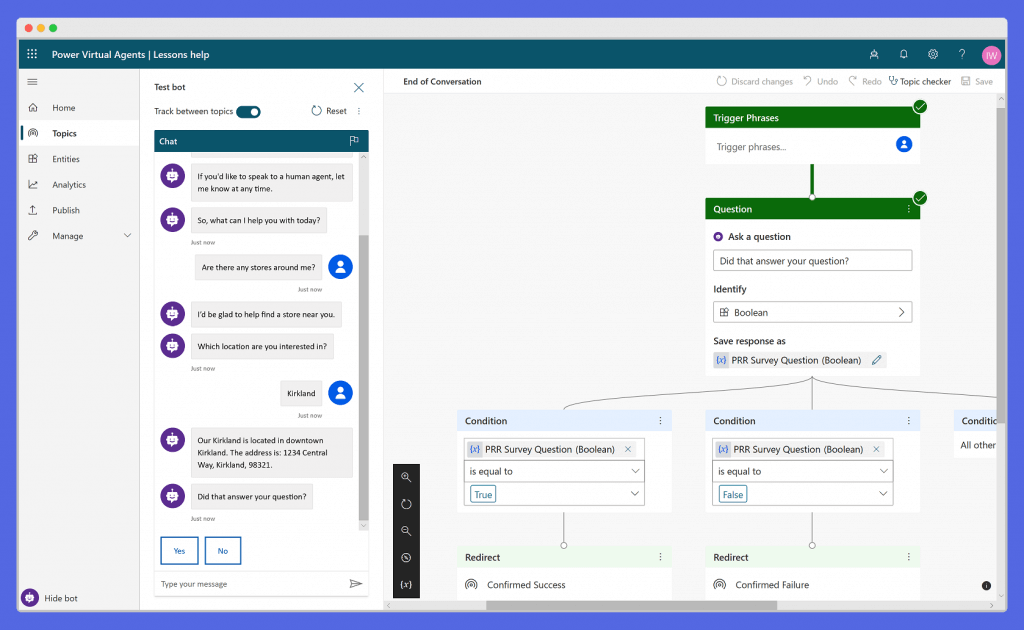Screen dimensions: 1024x630
Task: Open notifications bell
Action: 903,55
